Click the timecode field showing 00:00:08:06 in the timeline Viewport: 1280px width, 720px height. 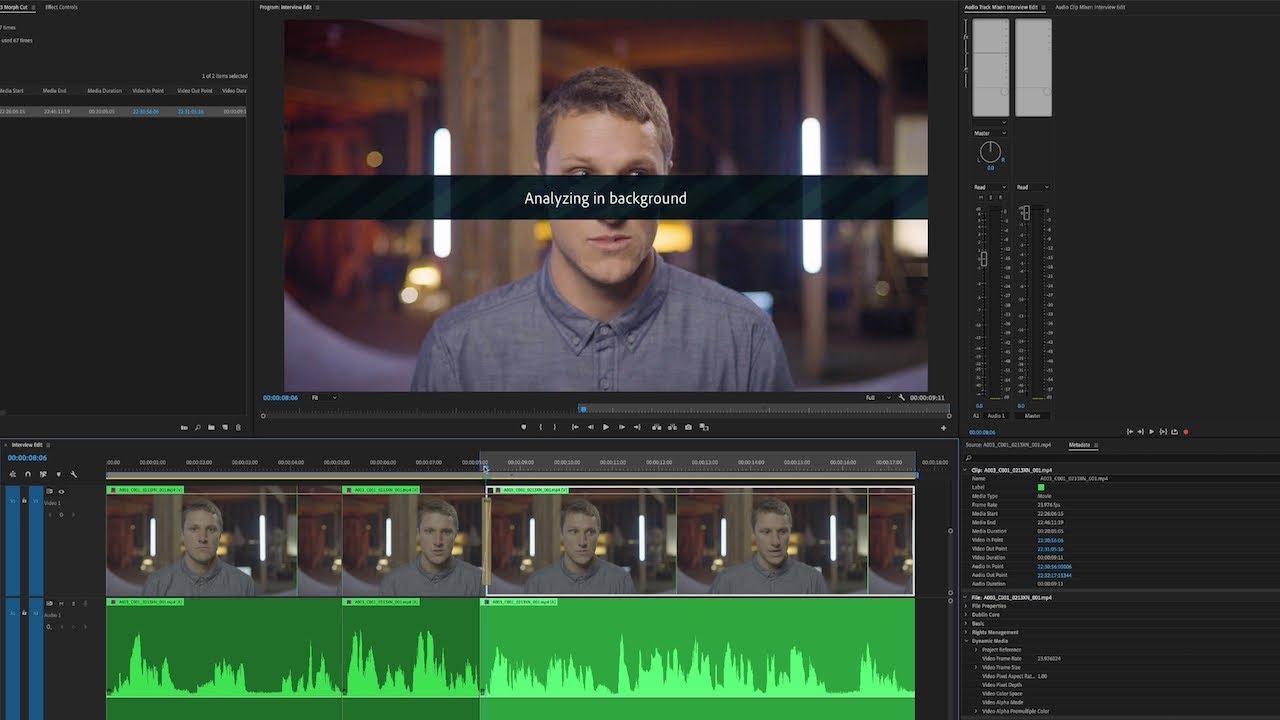click(28, 458)
